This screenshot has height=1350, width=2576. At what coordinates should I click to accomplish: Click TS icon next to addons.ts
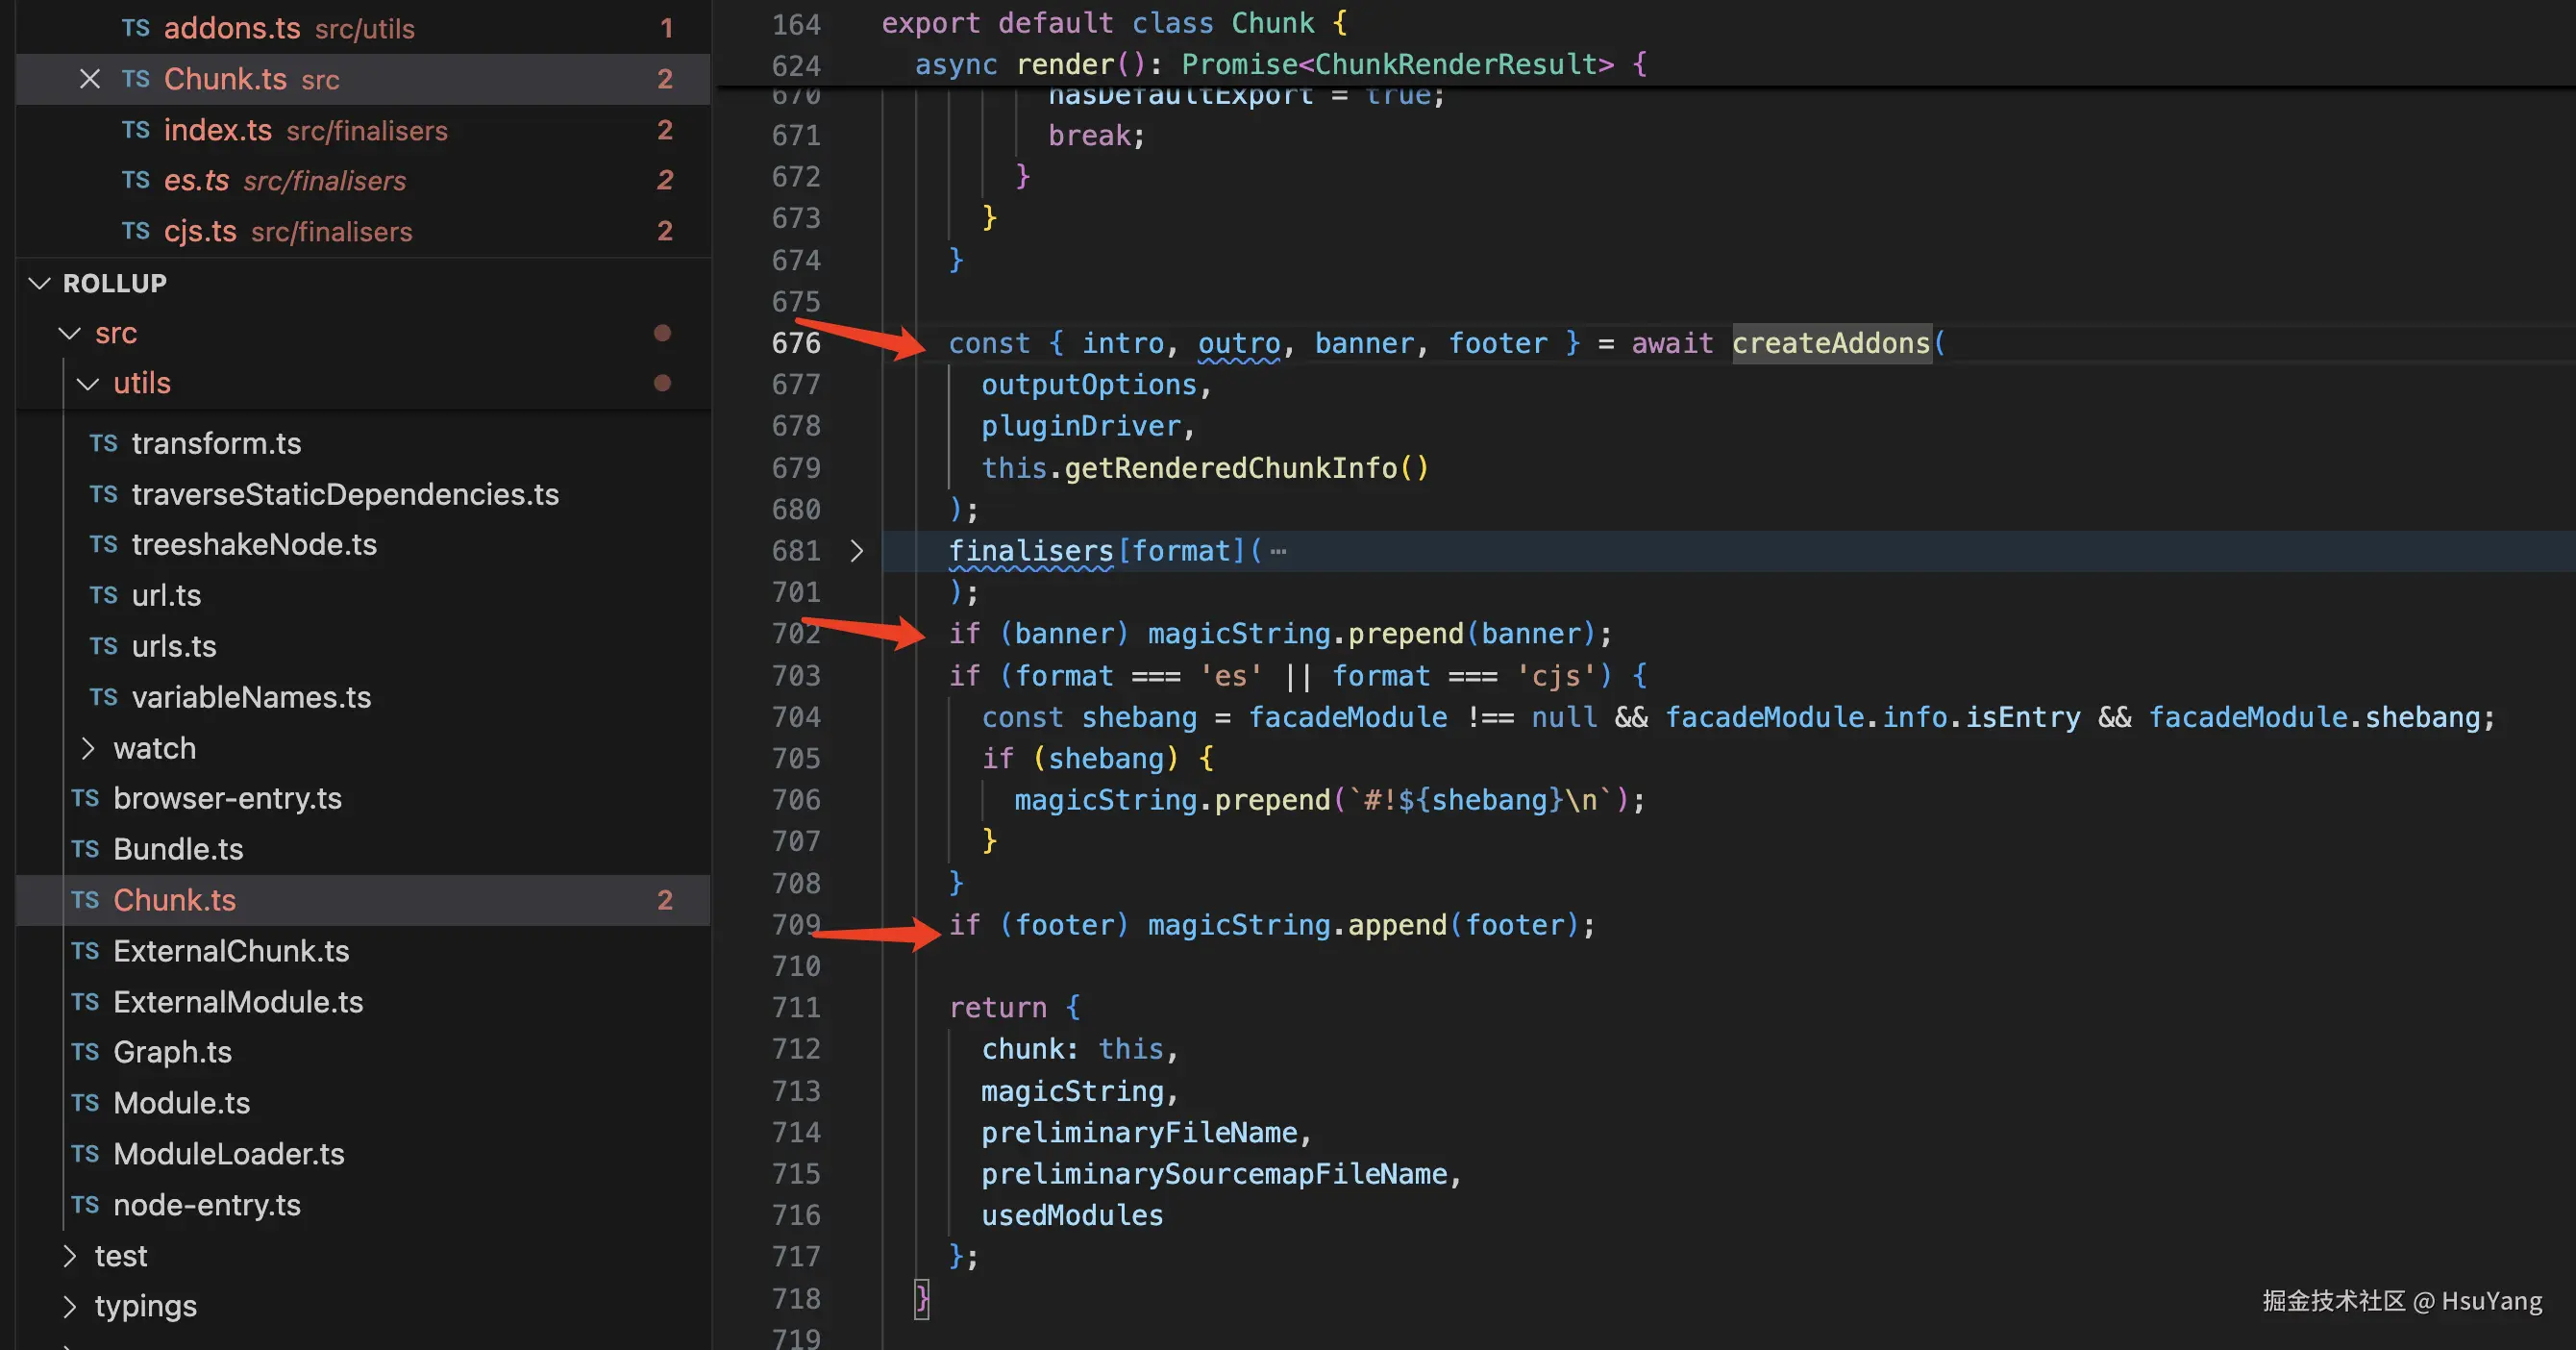pos(136,28)
